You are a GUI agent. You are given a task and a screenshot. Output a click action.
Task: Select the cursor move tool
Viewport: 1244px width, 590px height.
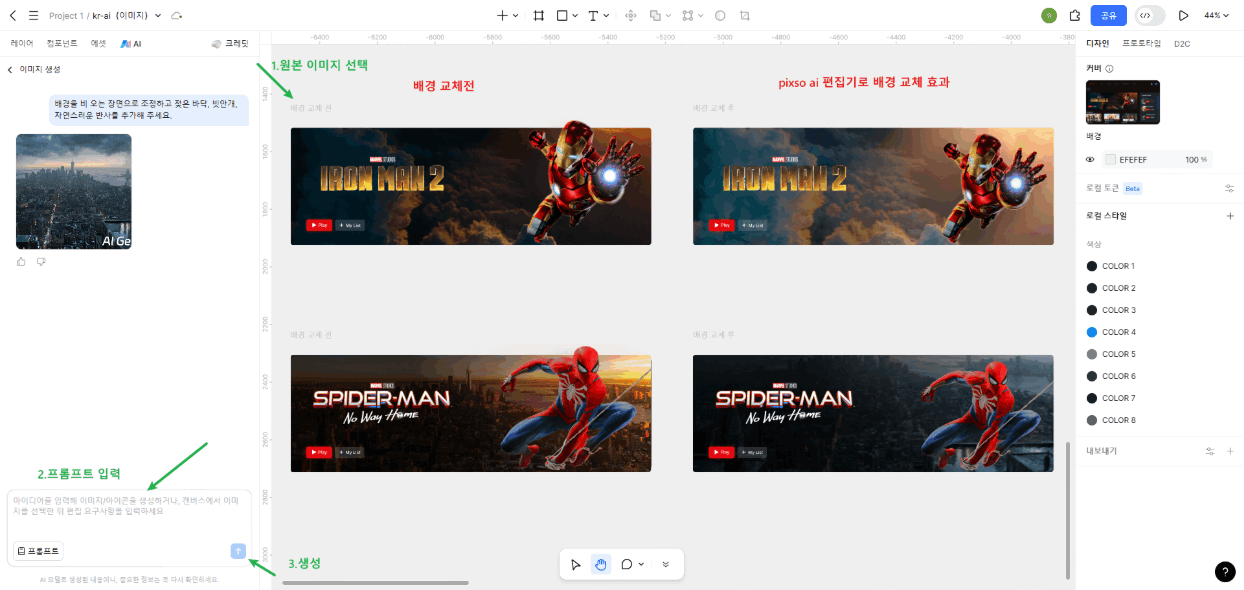coord(576,564)
